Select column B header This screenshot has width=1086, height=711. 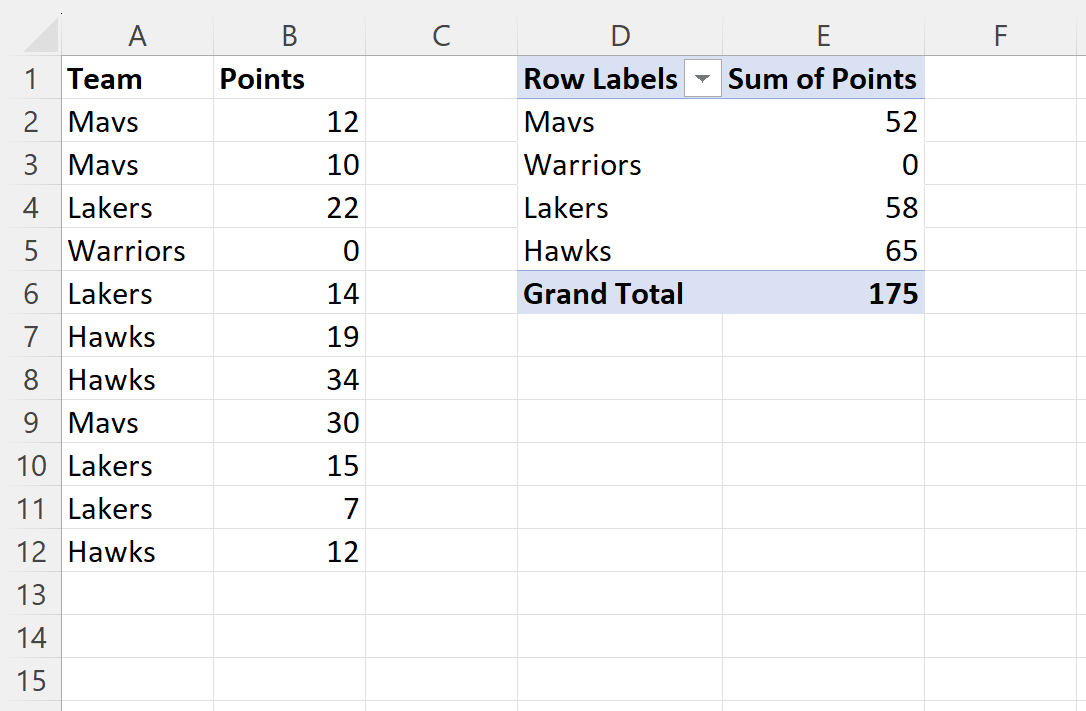(x=290, y=35)
